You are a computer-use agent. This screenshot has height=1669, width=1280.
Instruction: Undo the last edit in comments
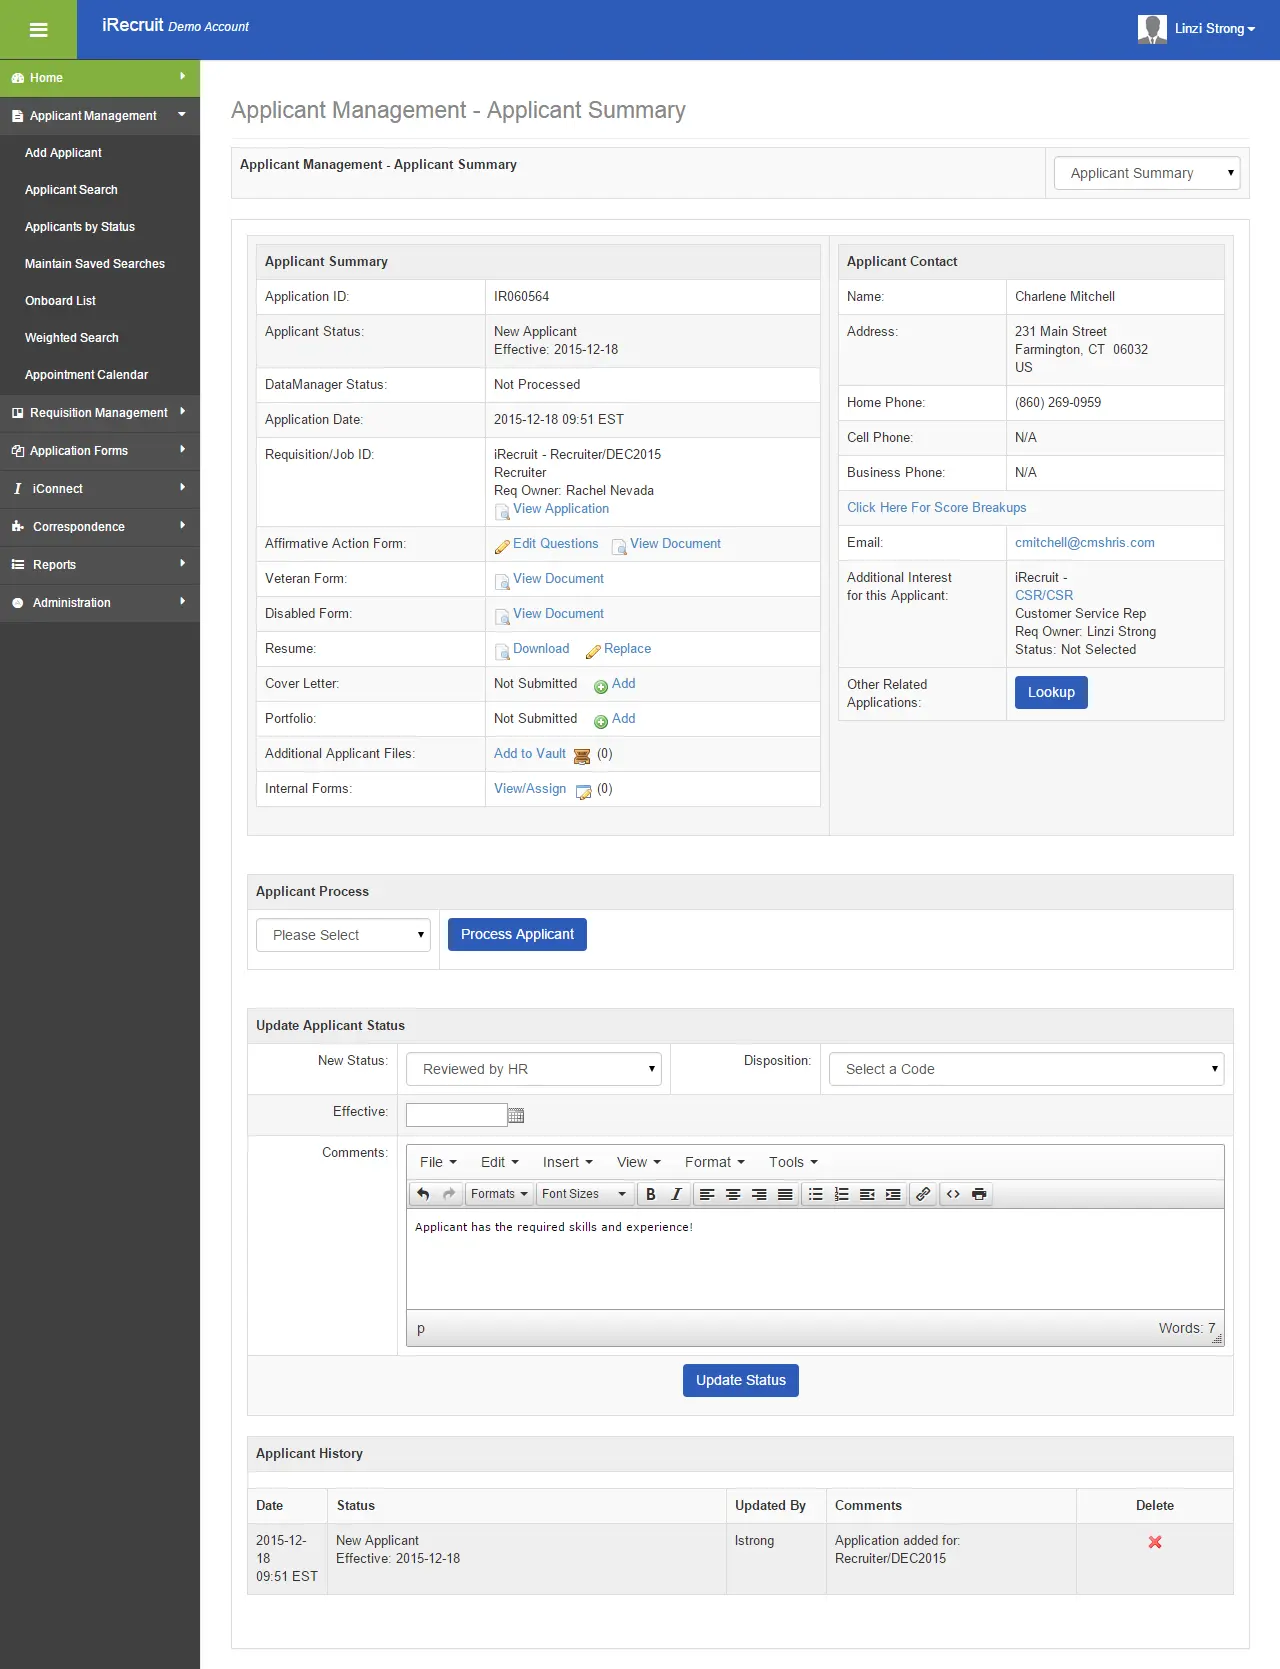[x=423, y=1194]
